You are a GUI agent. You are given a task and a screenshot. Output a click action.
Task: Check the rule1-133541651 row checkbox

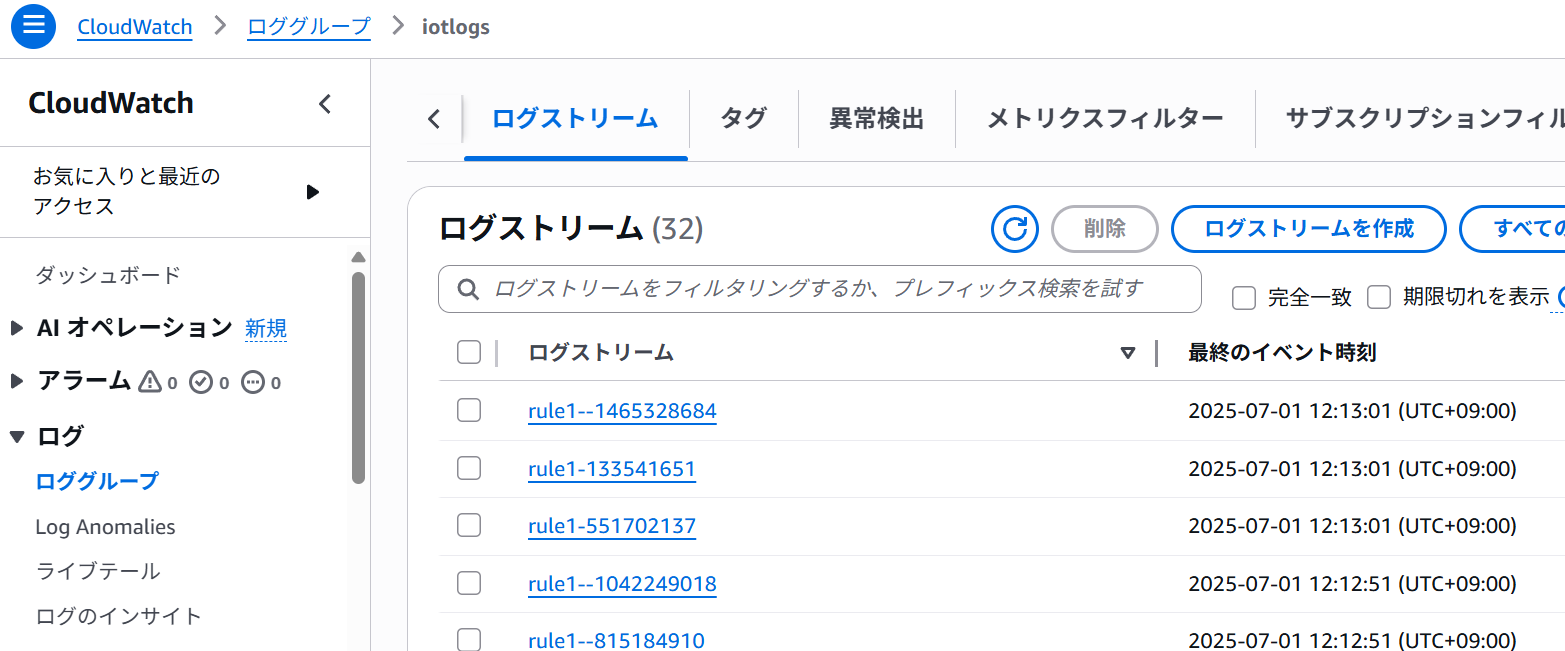469,468
